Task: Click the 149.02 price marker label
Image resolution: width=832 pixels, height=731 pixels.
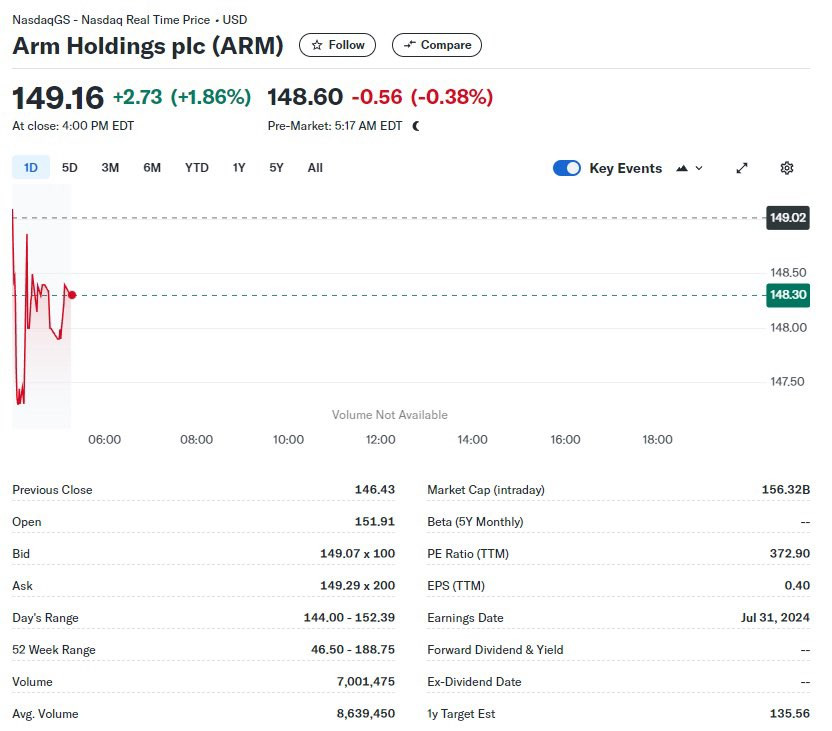Action: [x=787, y=217]
